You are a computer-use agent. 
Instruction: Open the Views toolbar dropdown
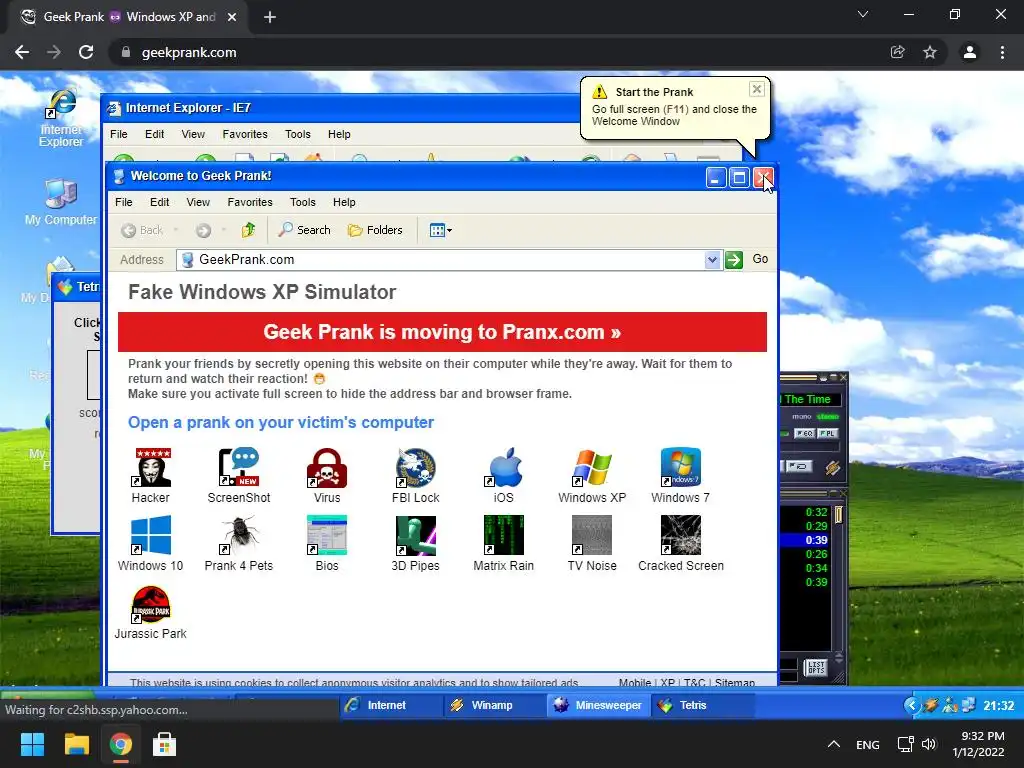point(441,230)
